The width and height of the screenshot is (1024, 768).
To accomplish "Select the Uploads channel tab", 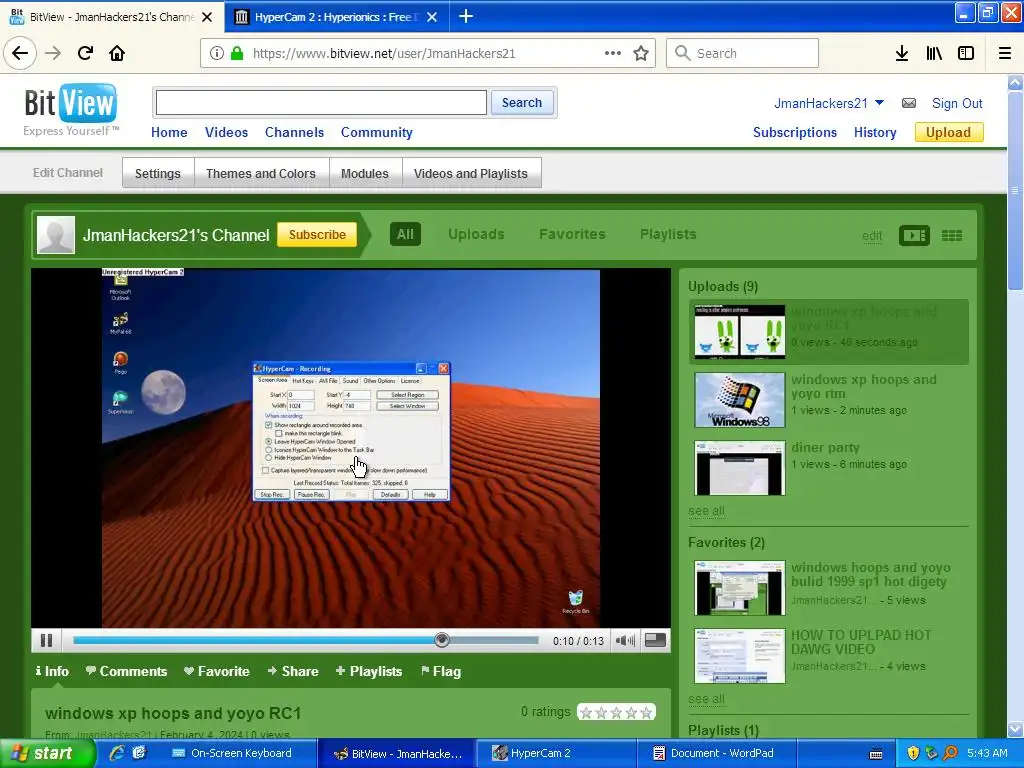I will tap(476, 234).
